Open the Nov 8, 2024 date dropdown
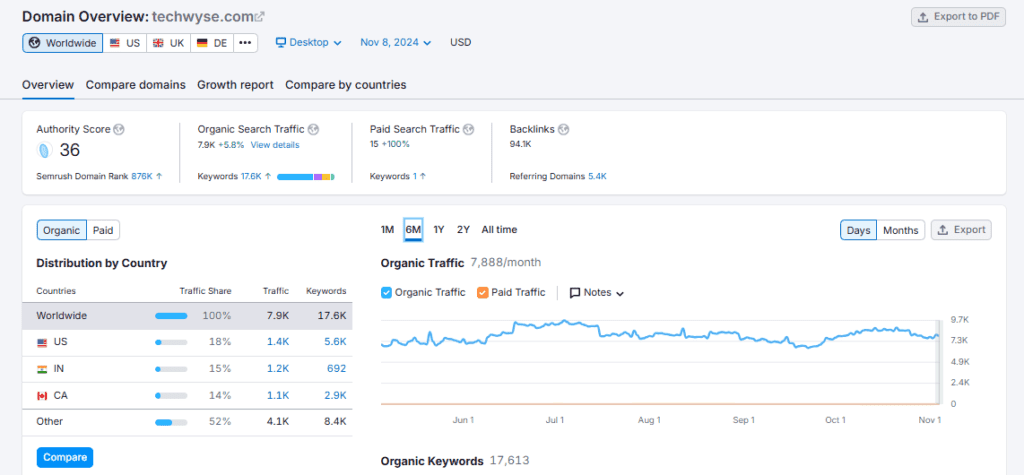 pyautogui.click(x=396, y=43)
